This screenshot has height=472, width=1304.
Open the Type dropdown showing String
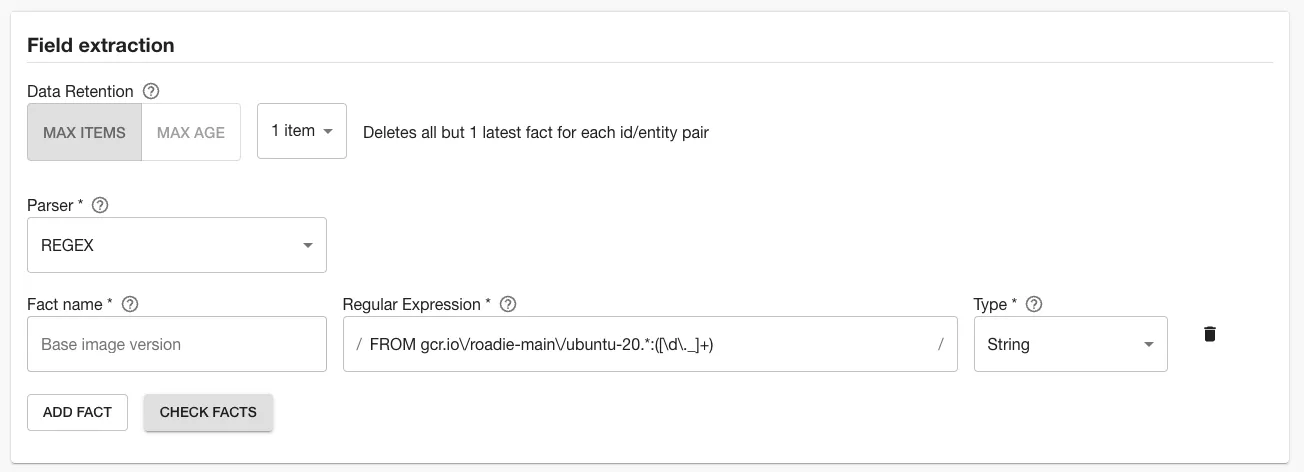[x=1069, y=344]
